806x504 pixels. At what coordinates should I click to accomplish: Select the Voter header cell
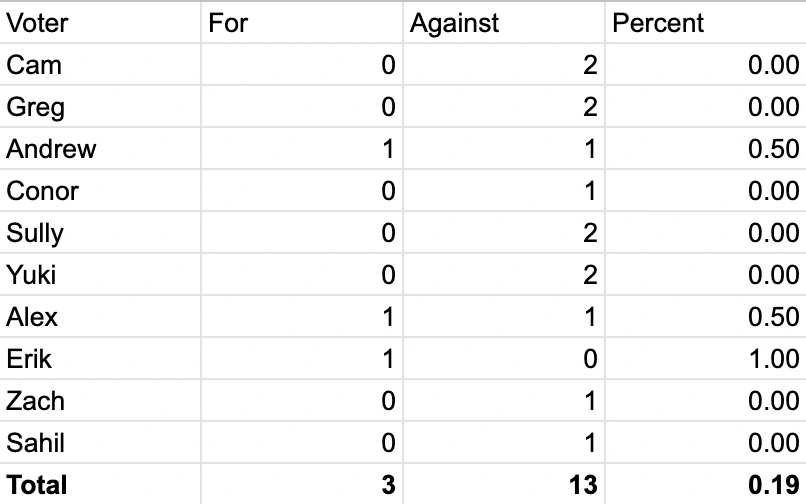point(100,23)
